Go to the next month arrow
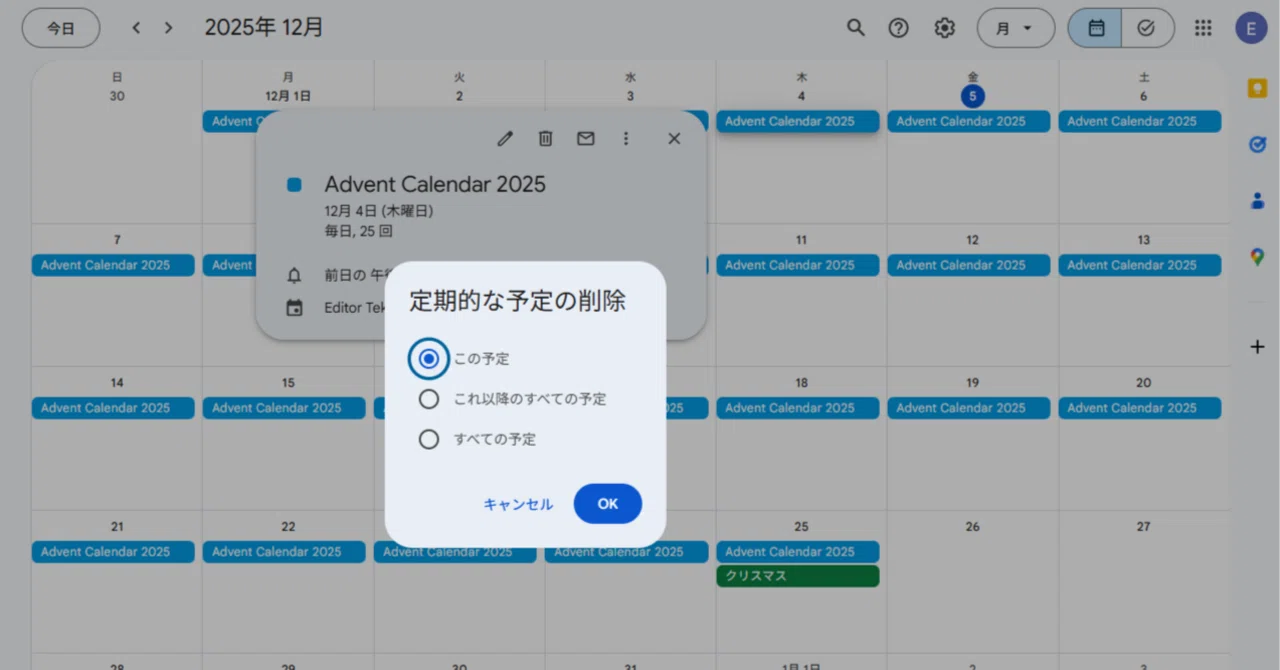This screenshot has height=670, width=1280. click(168, 28)
